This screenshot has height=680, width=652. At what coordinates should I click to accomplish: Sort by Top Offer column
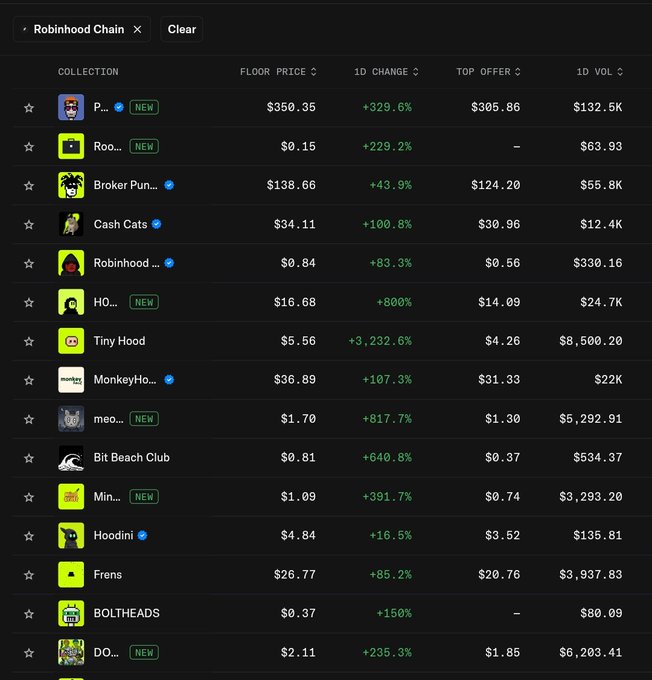pyautogui.click(x=488, y=72)
